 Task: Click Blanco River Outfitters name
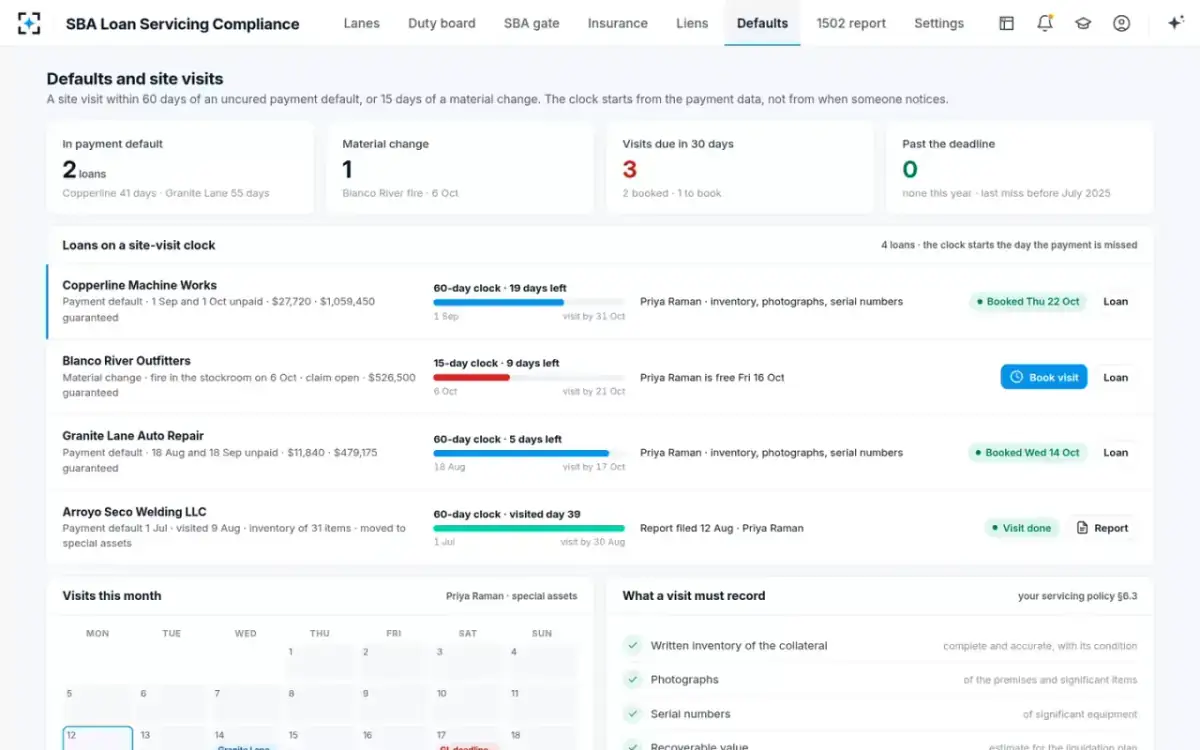point(126,361)
